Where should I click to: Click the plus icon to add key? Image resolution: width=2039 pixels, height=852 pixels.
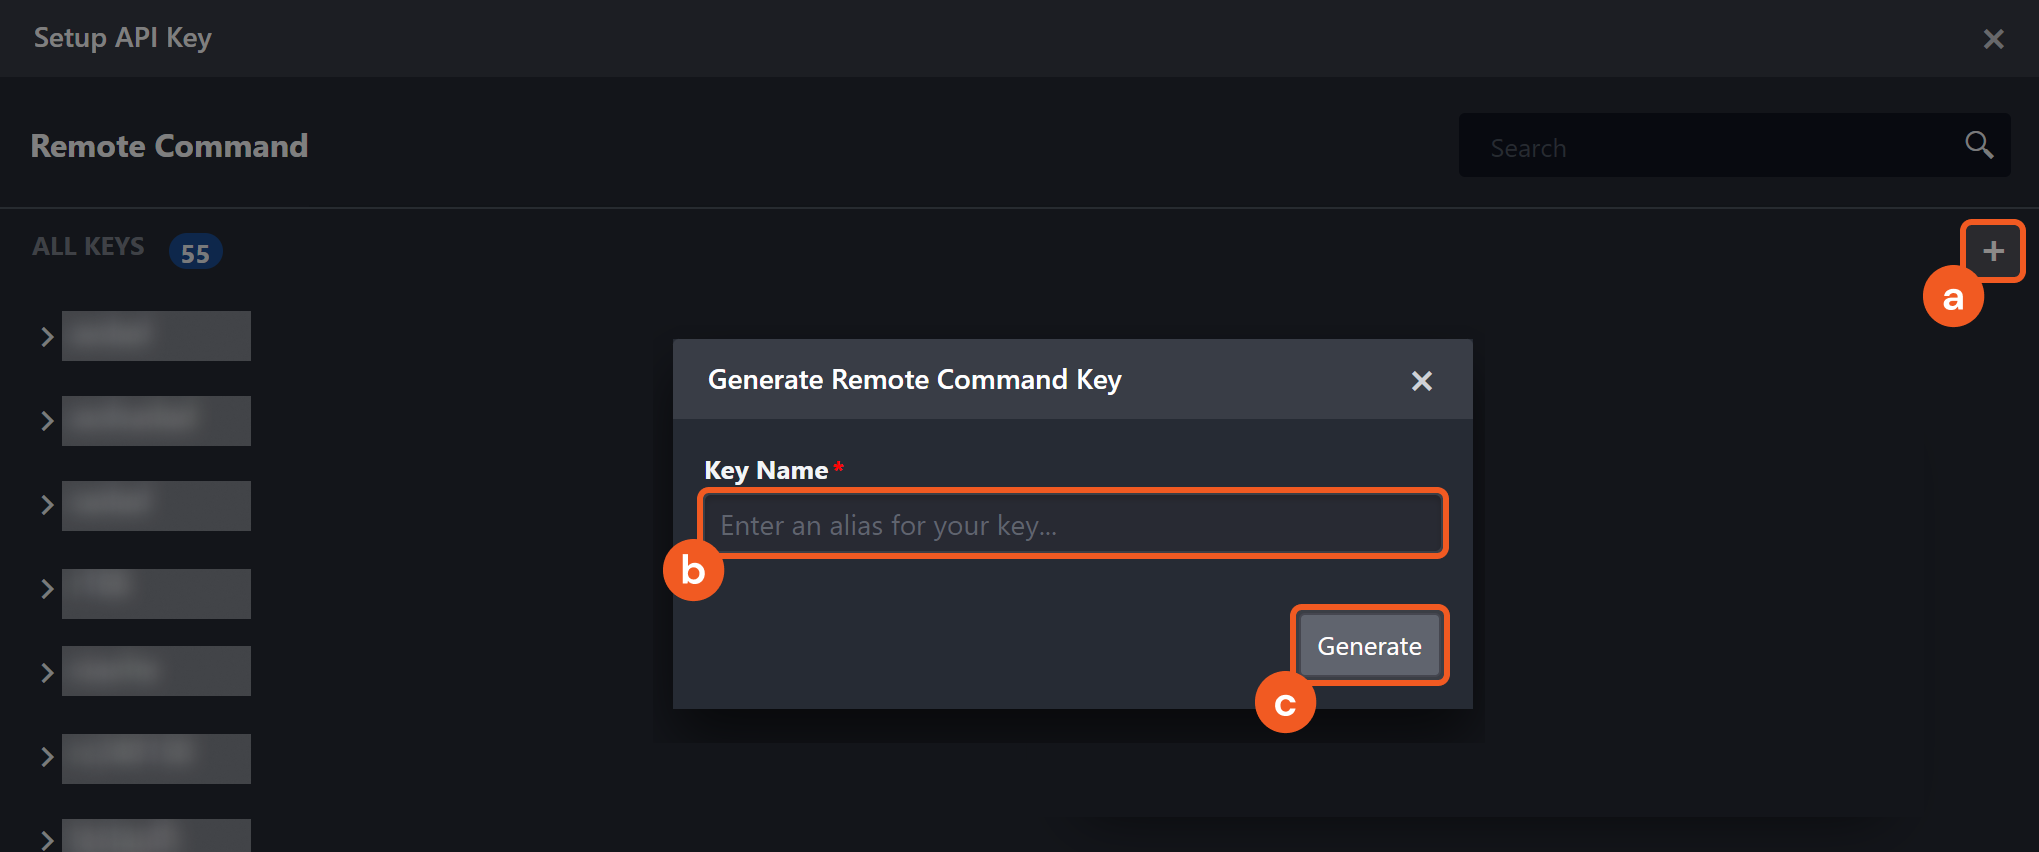1992,251
